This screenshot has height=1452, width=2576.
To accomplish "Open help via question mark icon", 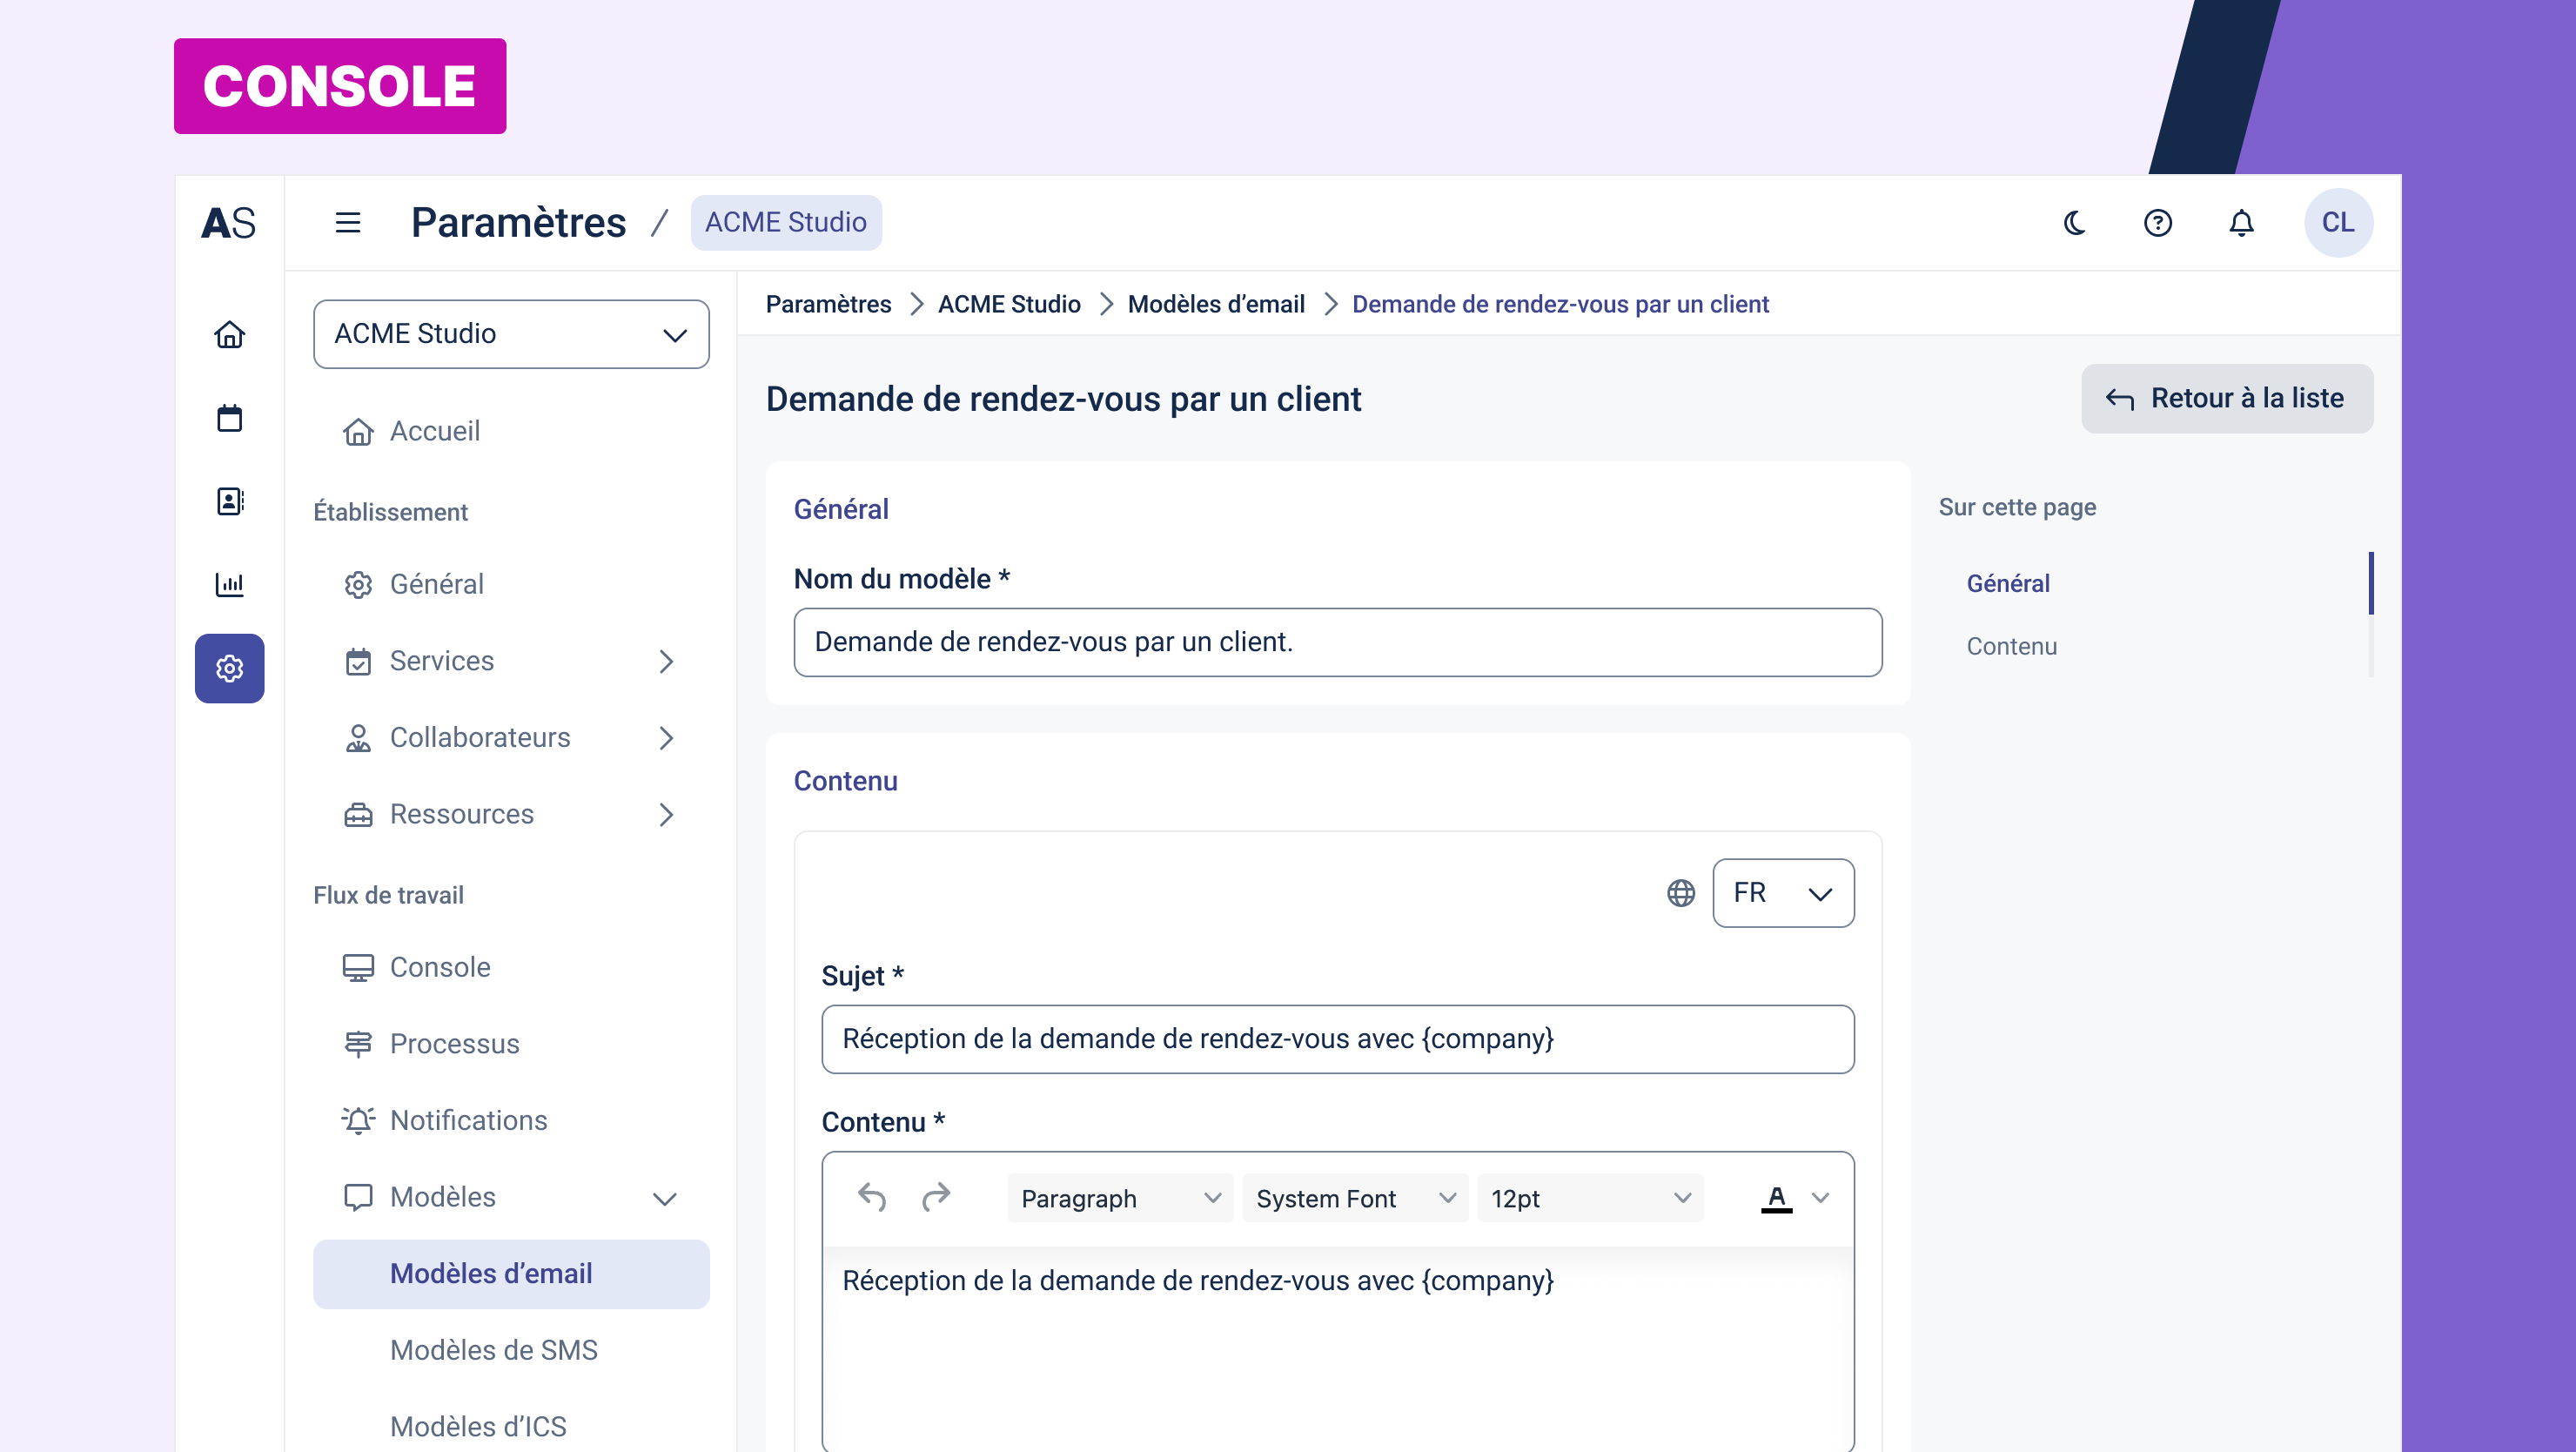I will 2158,222.
